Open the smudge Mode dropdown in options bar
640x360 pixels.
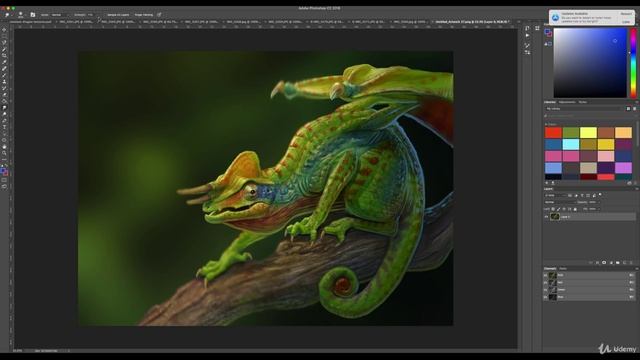click(60, 15)
